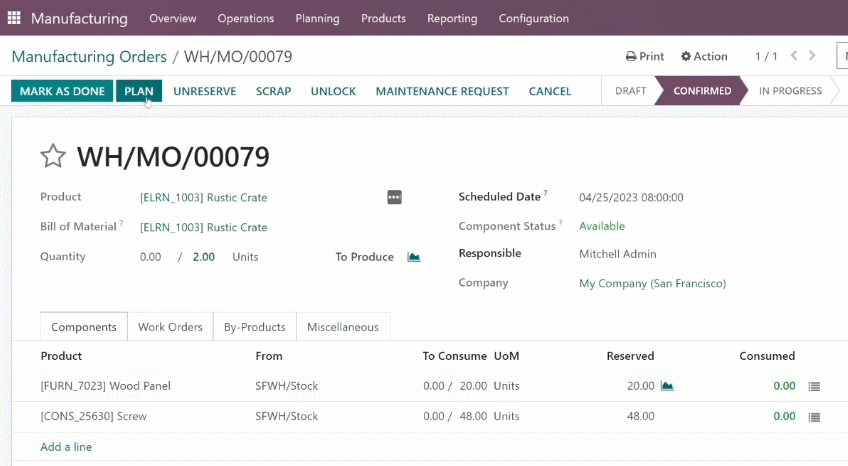Open the Action gear dropdown

[704, 56]
